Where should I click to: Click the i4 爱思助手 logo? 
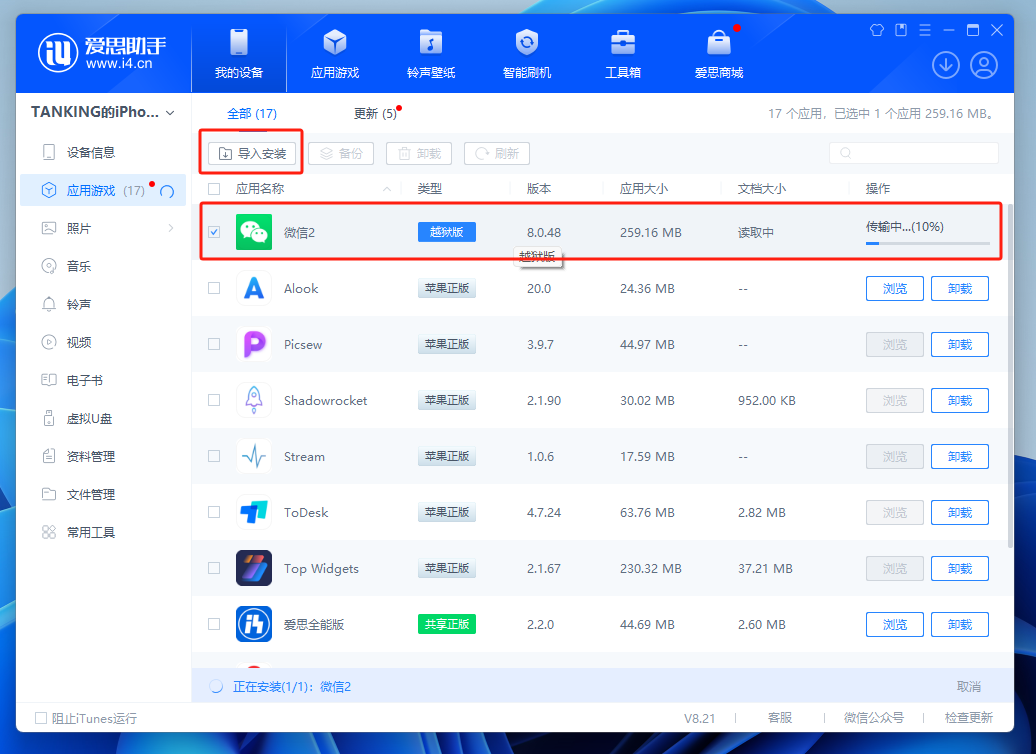[102, 53]
